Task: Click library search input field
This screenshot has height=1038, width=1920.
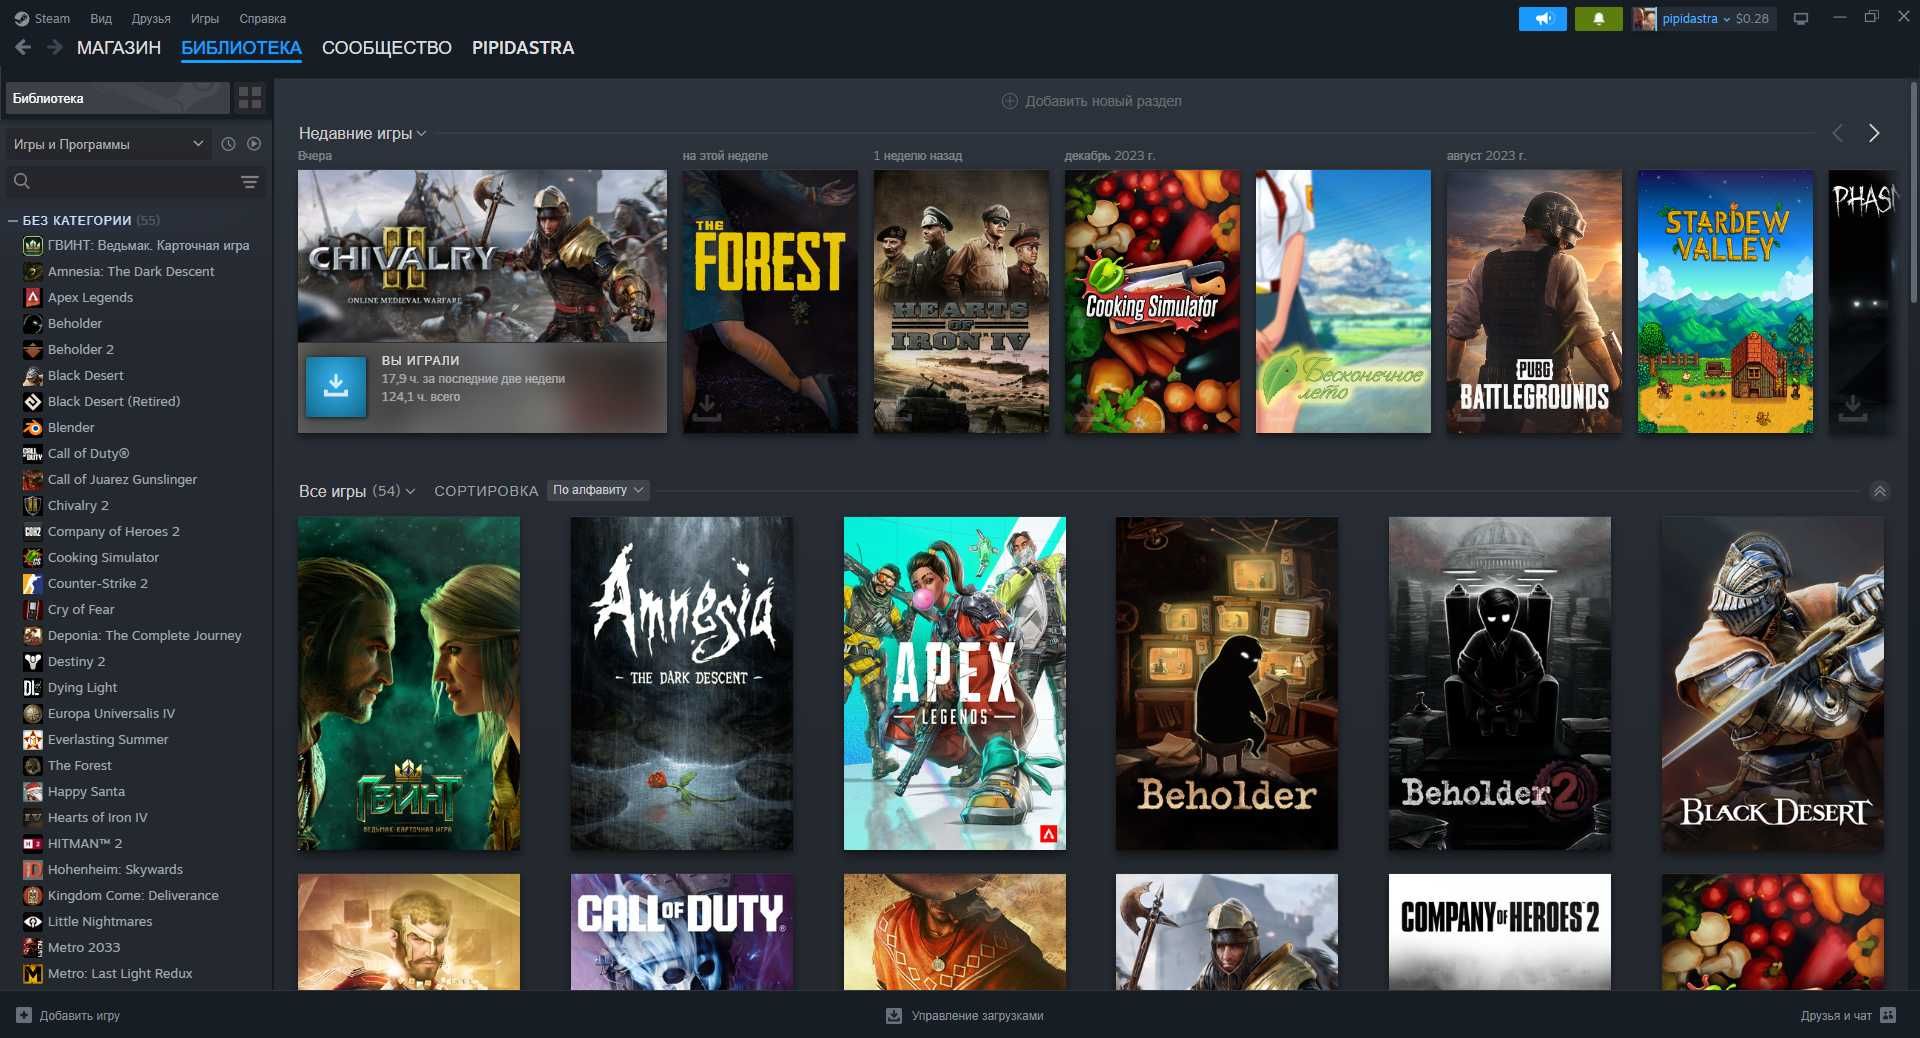Action: click(x=136, y=182)
